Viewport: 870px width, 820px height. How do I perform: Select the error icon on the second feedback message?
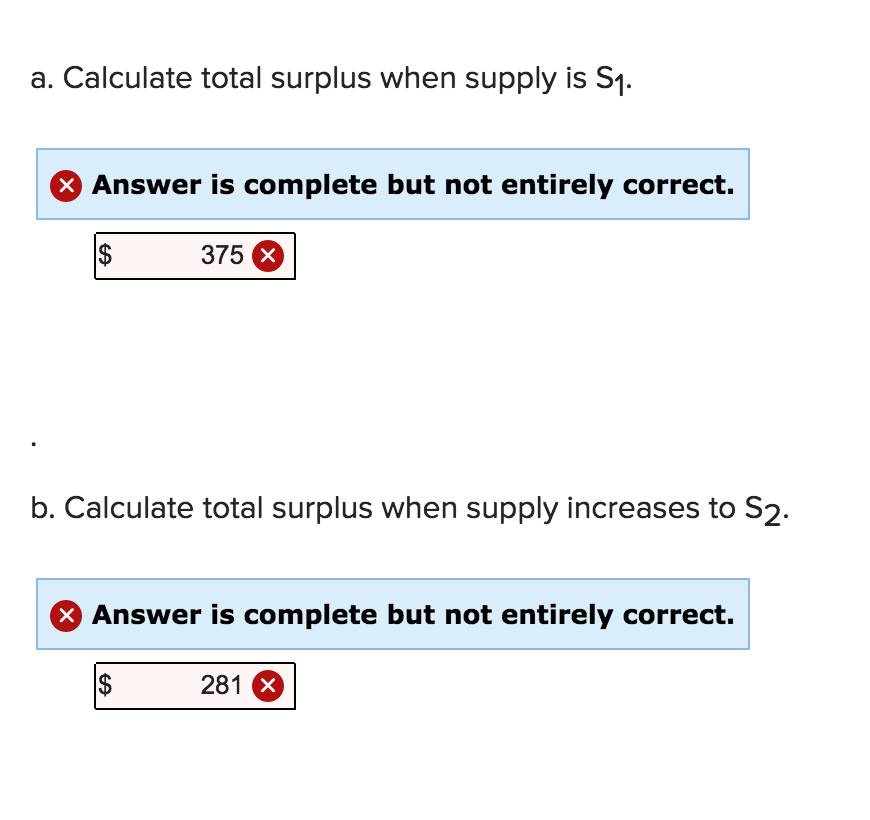pos(65,615)
